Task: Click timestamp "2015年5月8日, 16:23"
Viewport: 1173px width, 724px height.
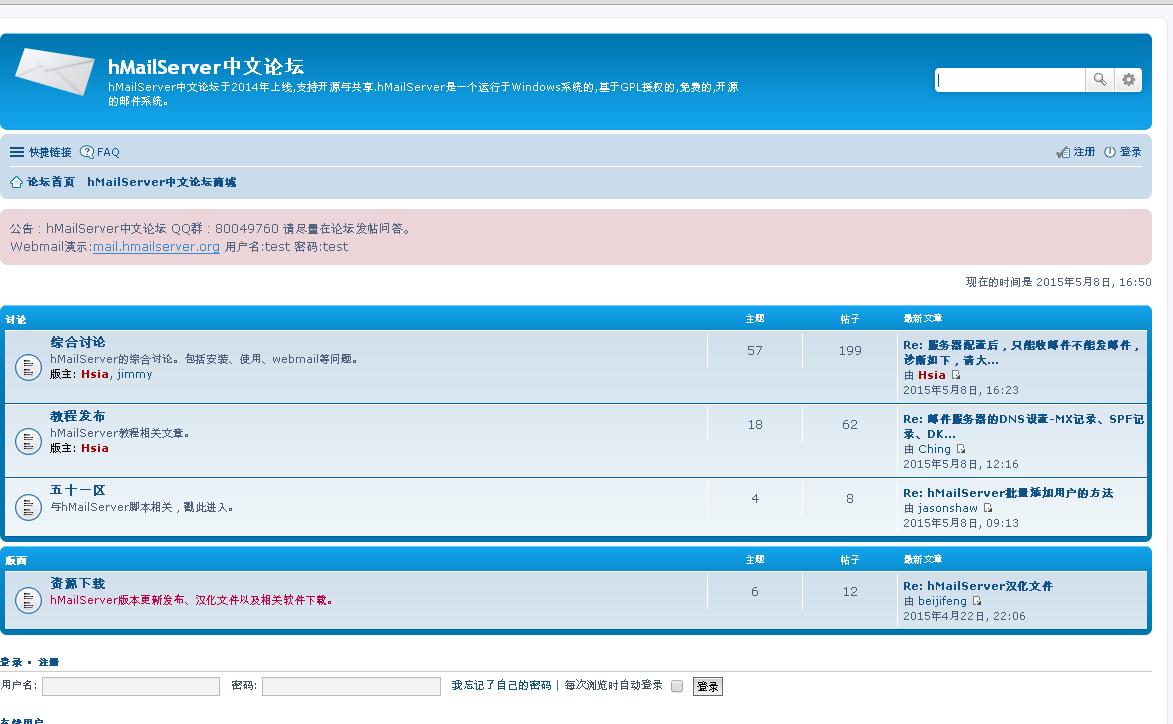Action: (961, 390)
